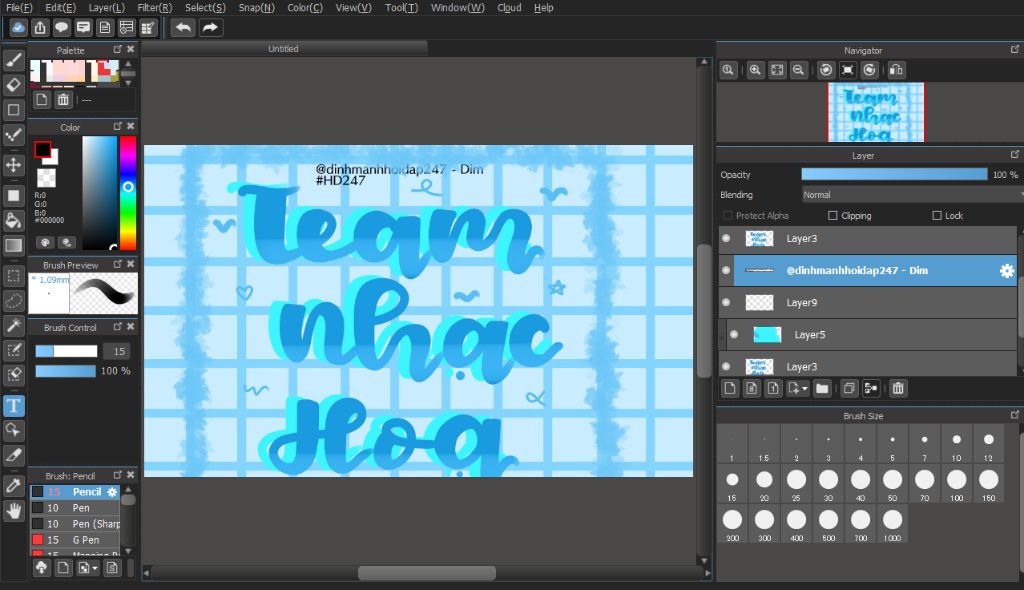Select the Text tool

[x=14, y=406]
